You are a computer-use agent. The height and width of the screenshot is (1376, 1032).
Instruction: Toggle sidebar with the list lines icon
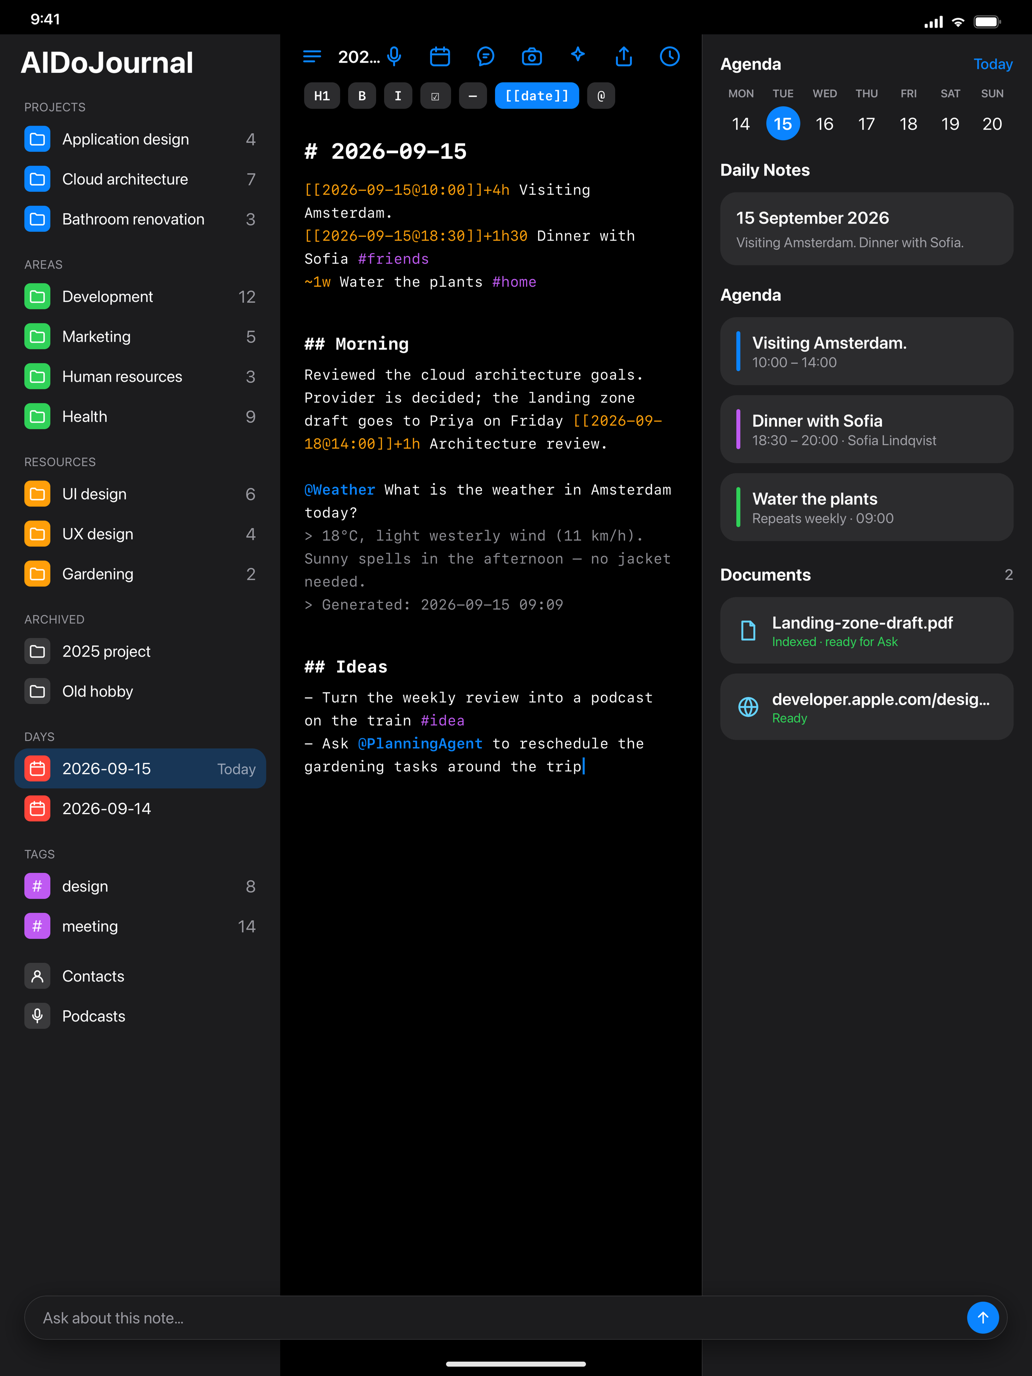click(312, 57)
